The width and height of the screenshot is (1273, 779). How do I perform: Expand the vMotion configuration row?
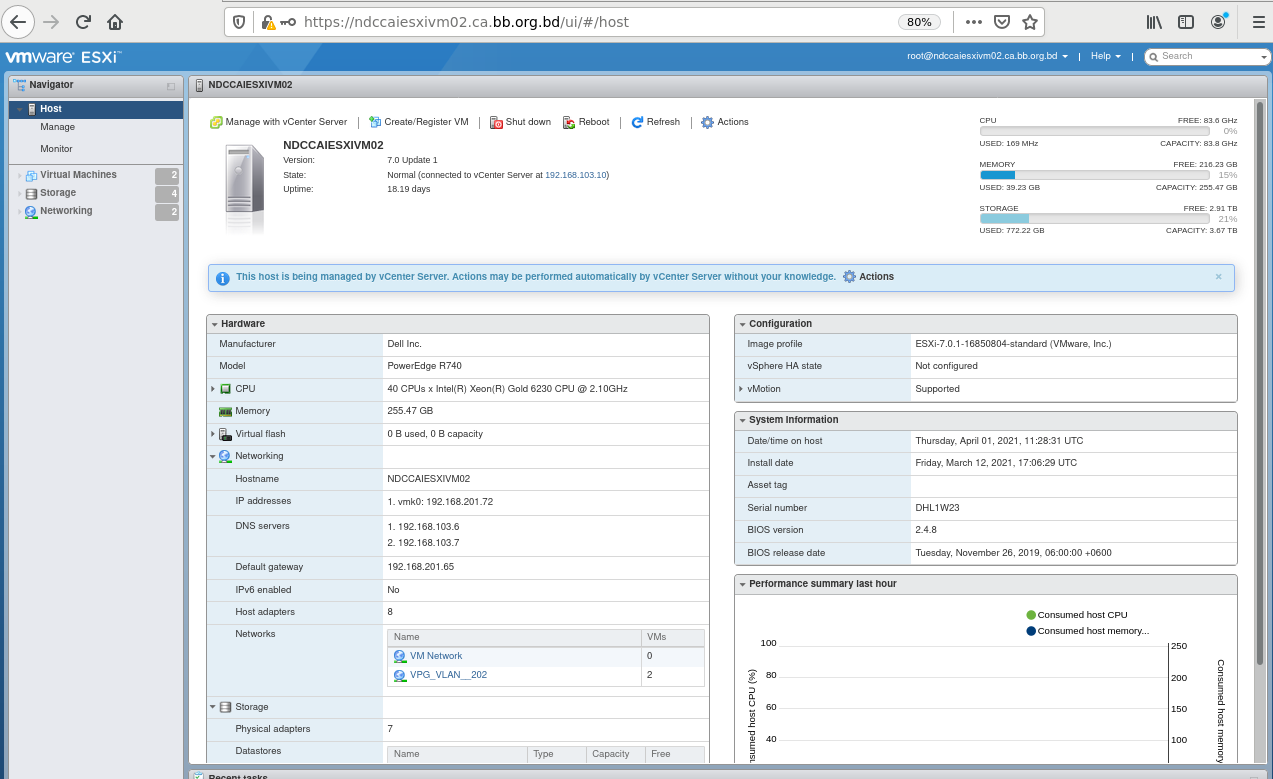click(x=741, y=389)
